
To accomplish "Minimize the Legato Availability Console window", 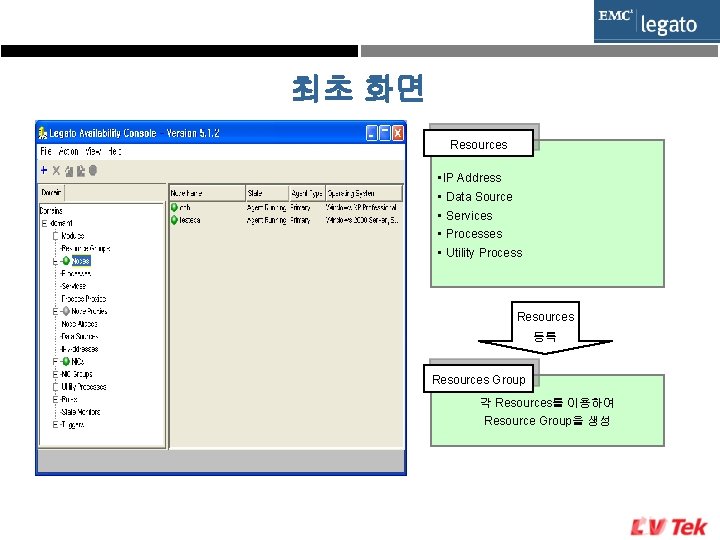I will coord(372,133).
